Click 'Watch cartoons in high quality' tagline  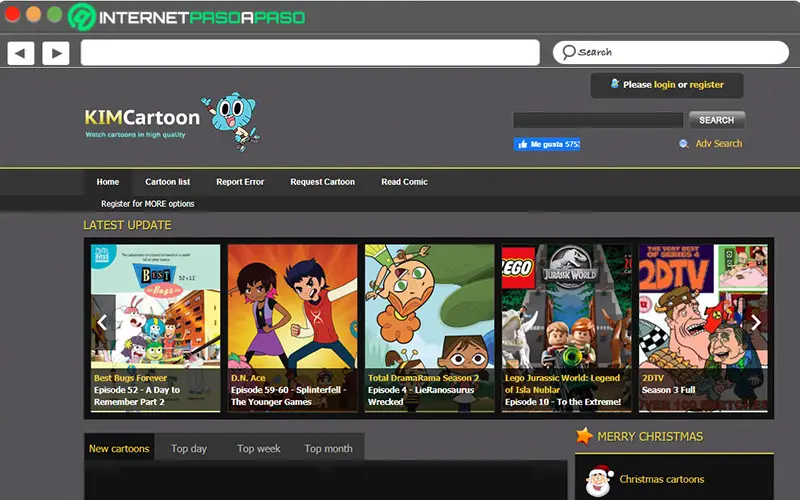point(135,135)
